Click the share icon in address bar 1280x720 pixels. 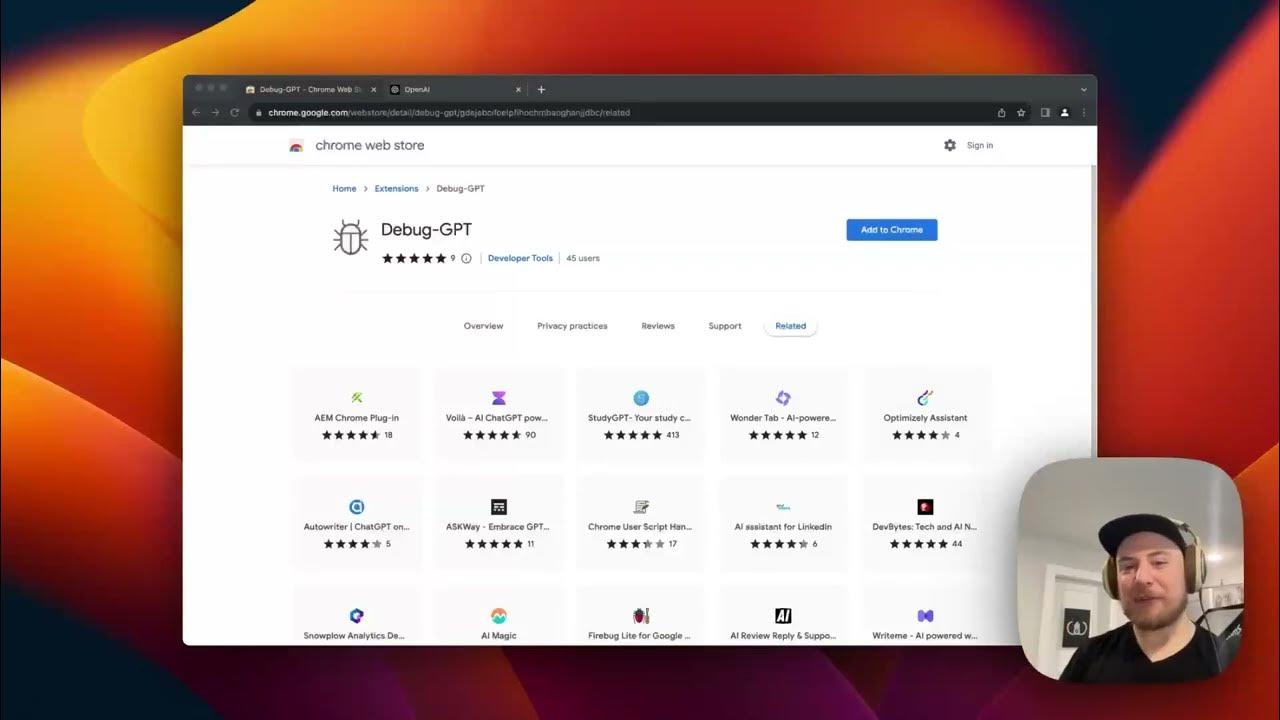[x=1001, y=113]
